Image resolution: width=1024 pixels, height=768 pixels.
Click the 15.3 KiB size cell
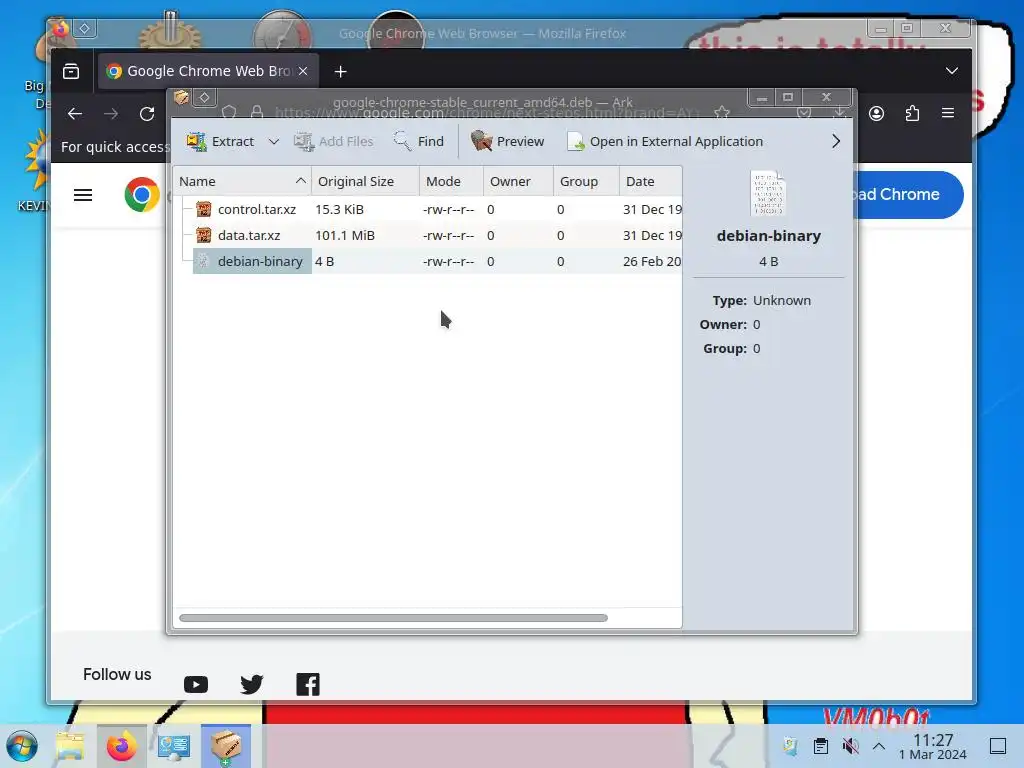tap(340, 209)
